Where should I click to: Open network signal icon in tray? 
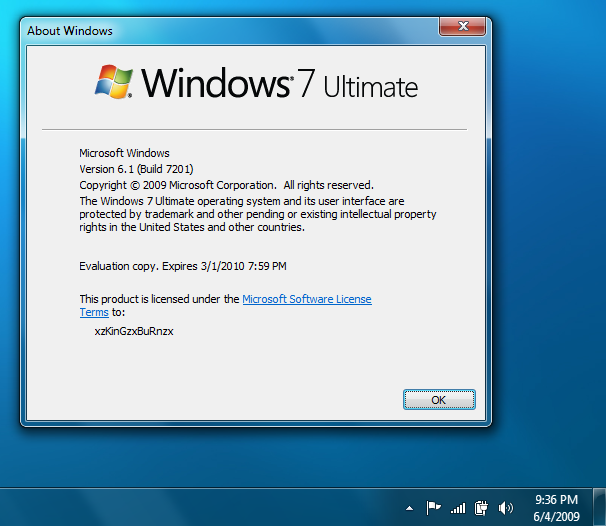pyautogui.click(x=458, y=508)
